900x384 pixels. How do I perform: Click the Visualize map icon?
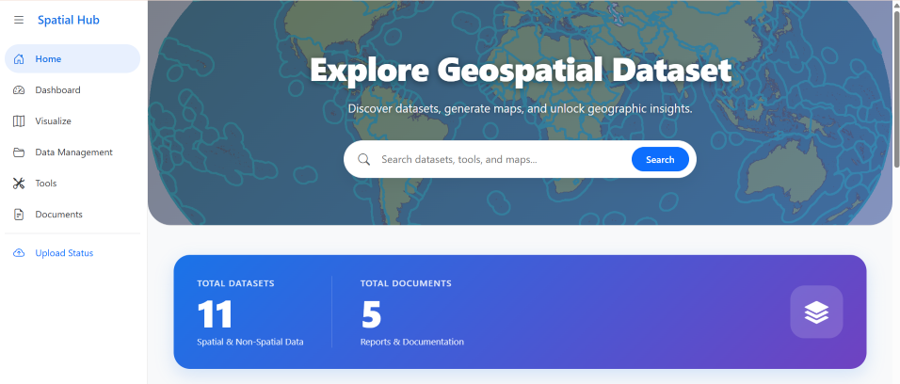pyautogui.click(x=19, y=121)
